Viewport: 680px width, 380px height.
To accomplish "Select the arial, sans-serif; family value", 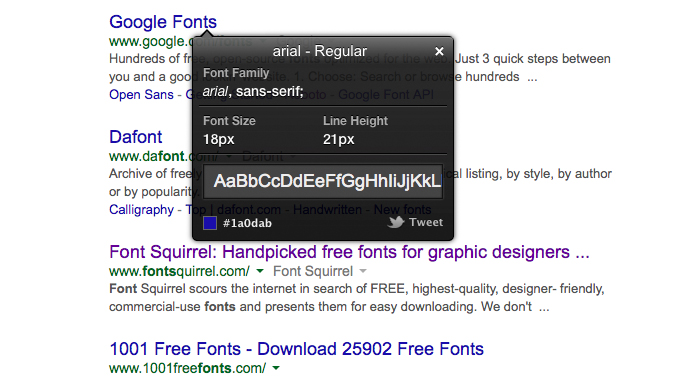I will [253, 92].
